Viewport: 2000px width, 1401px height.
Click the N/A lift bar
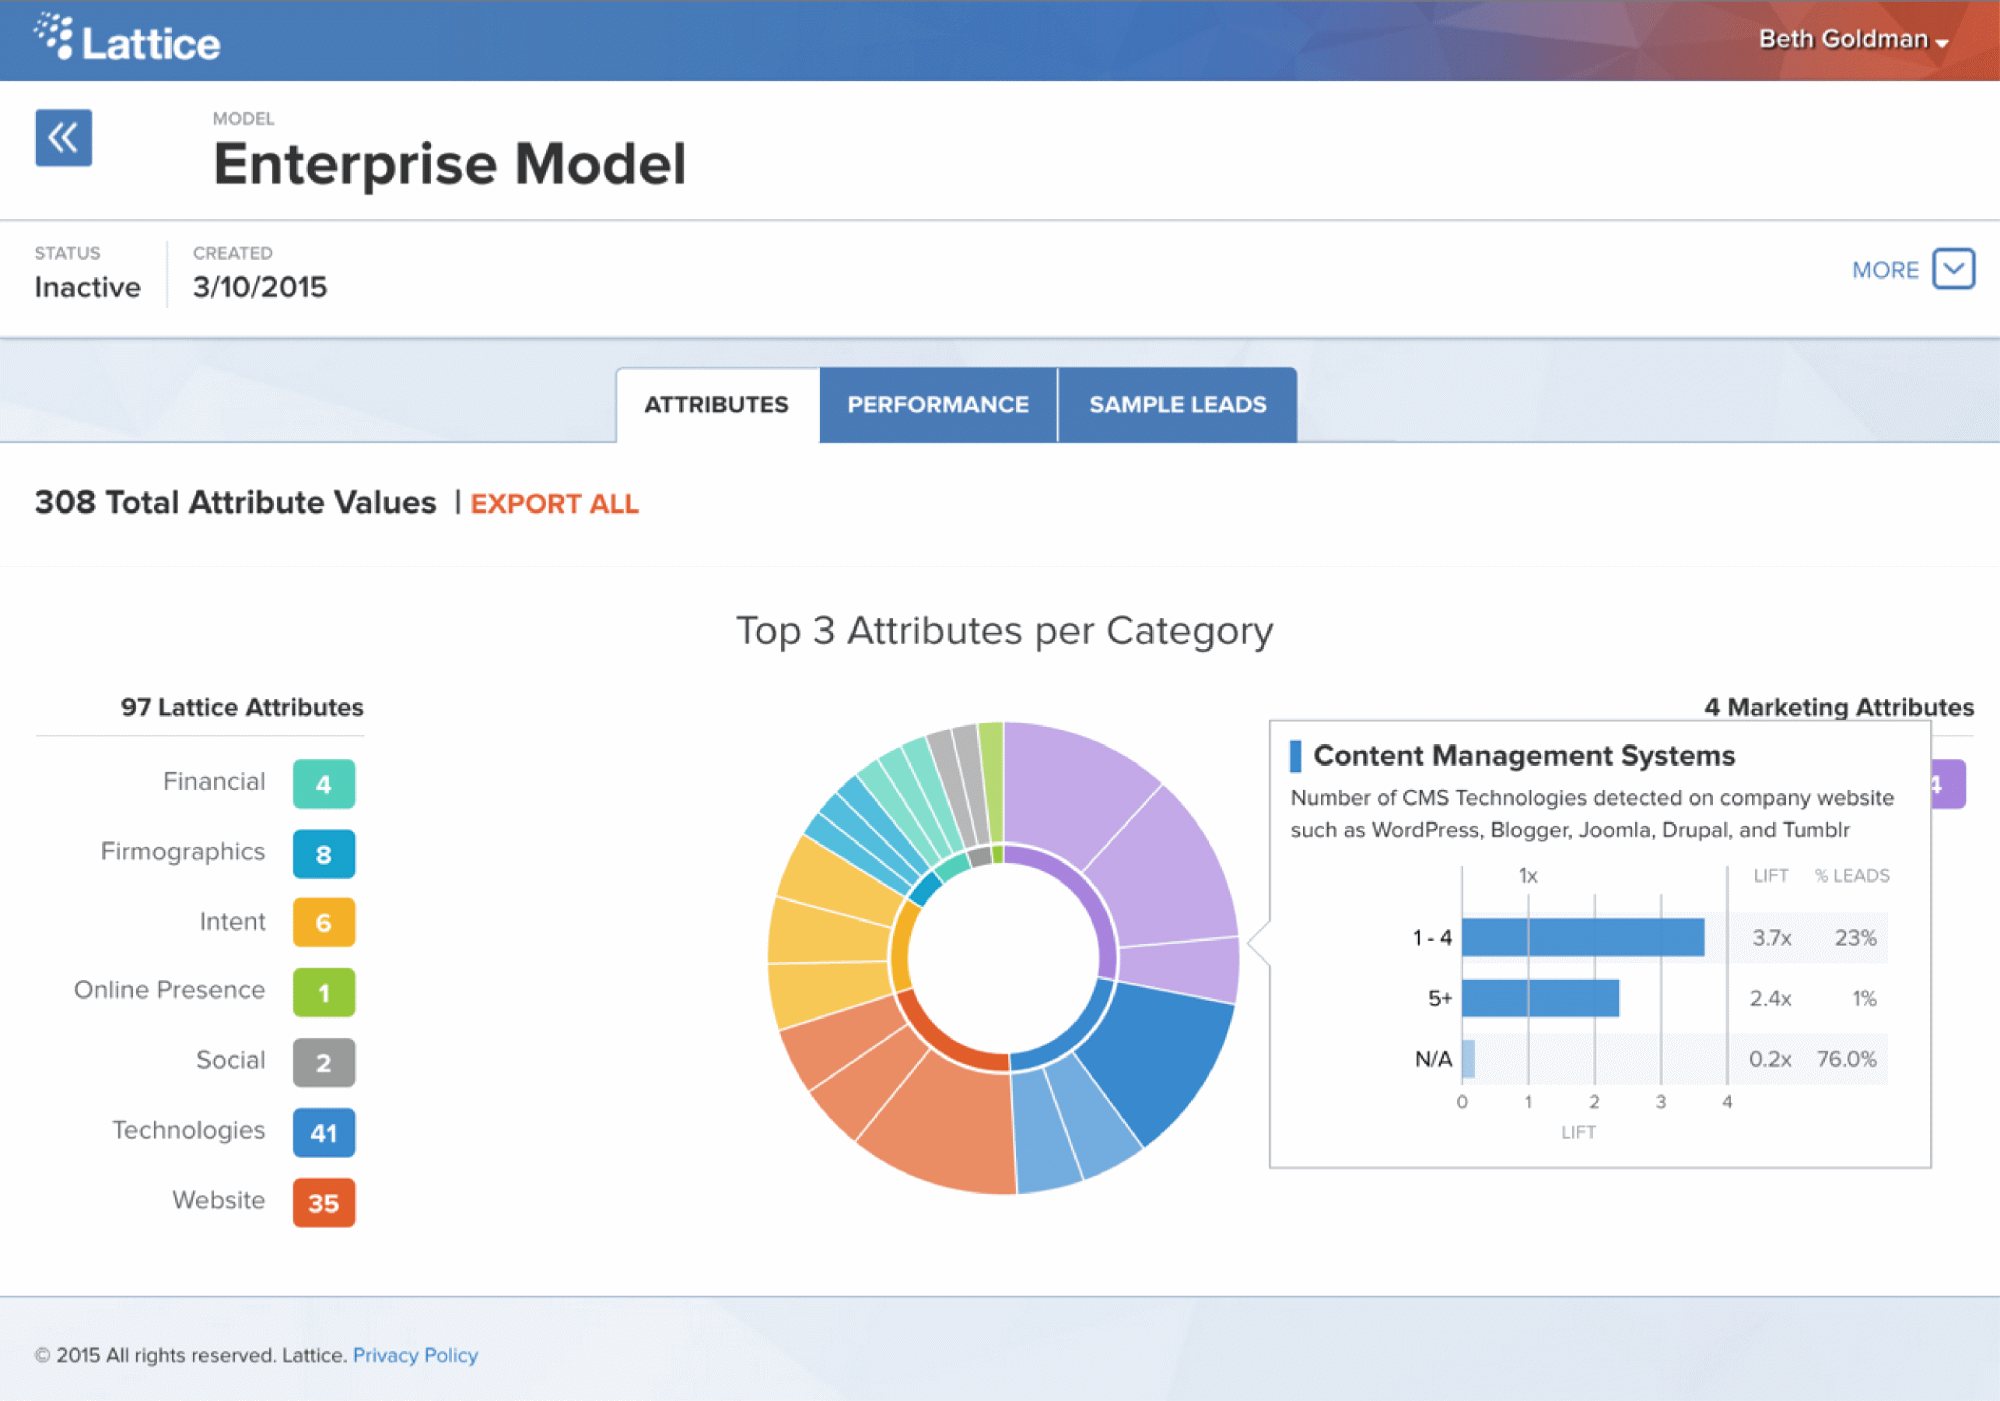tap(1468, 1059)
